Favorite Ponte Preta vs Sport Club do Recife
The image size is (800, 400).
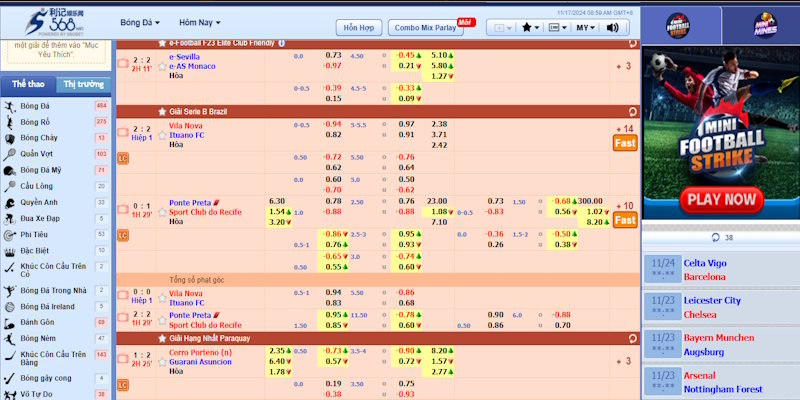(162, 212)
